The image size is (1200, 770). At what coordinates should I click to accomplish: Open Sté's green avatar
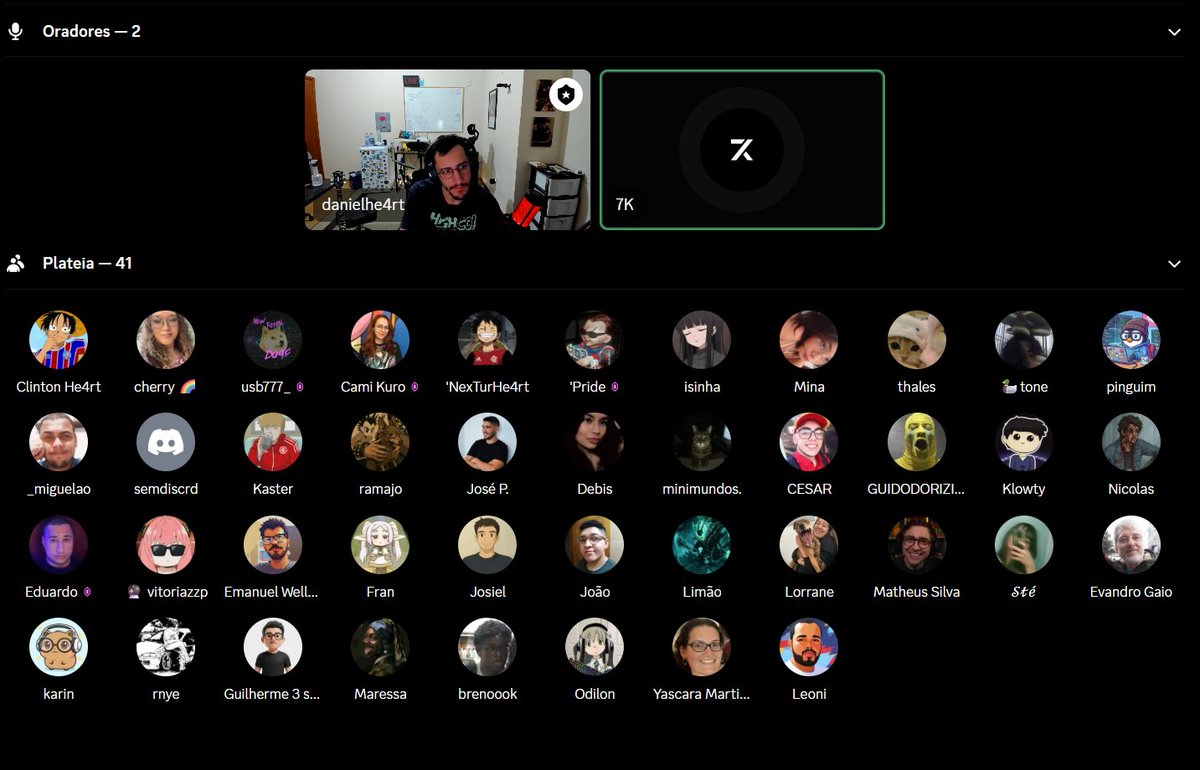tap(1024, 545)
